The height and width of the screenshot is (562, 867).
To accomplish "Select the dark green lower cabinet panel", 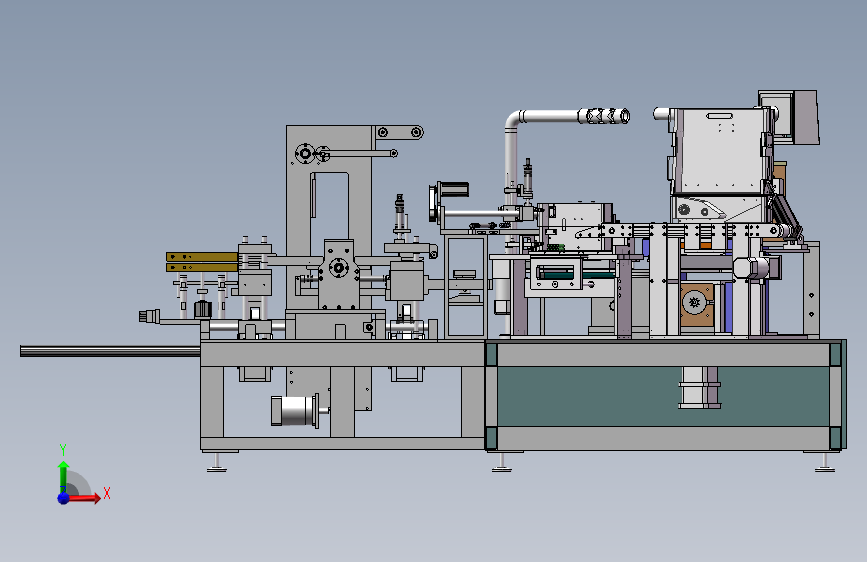I will (x=663, y=396).
